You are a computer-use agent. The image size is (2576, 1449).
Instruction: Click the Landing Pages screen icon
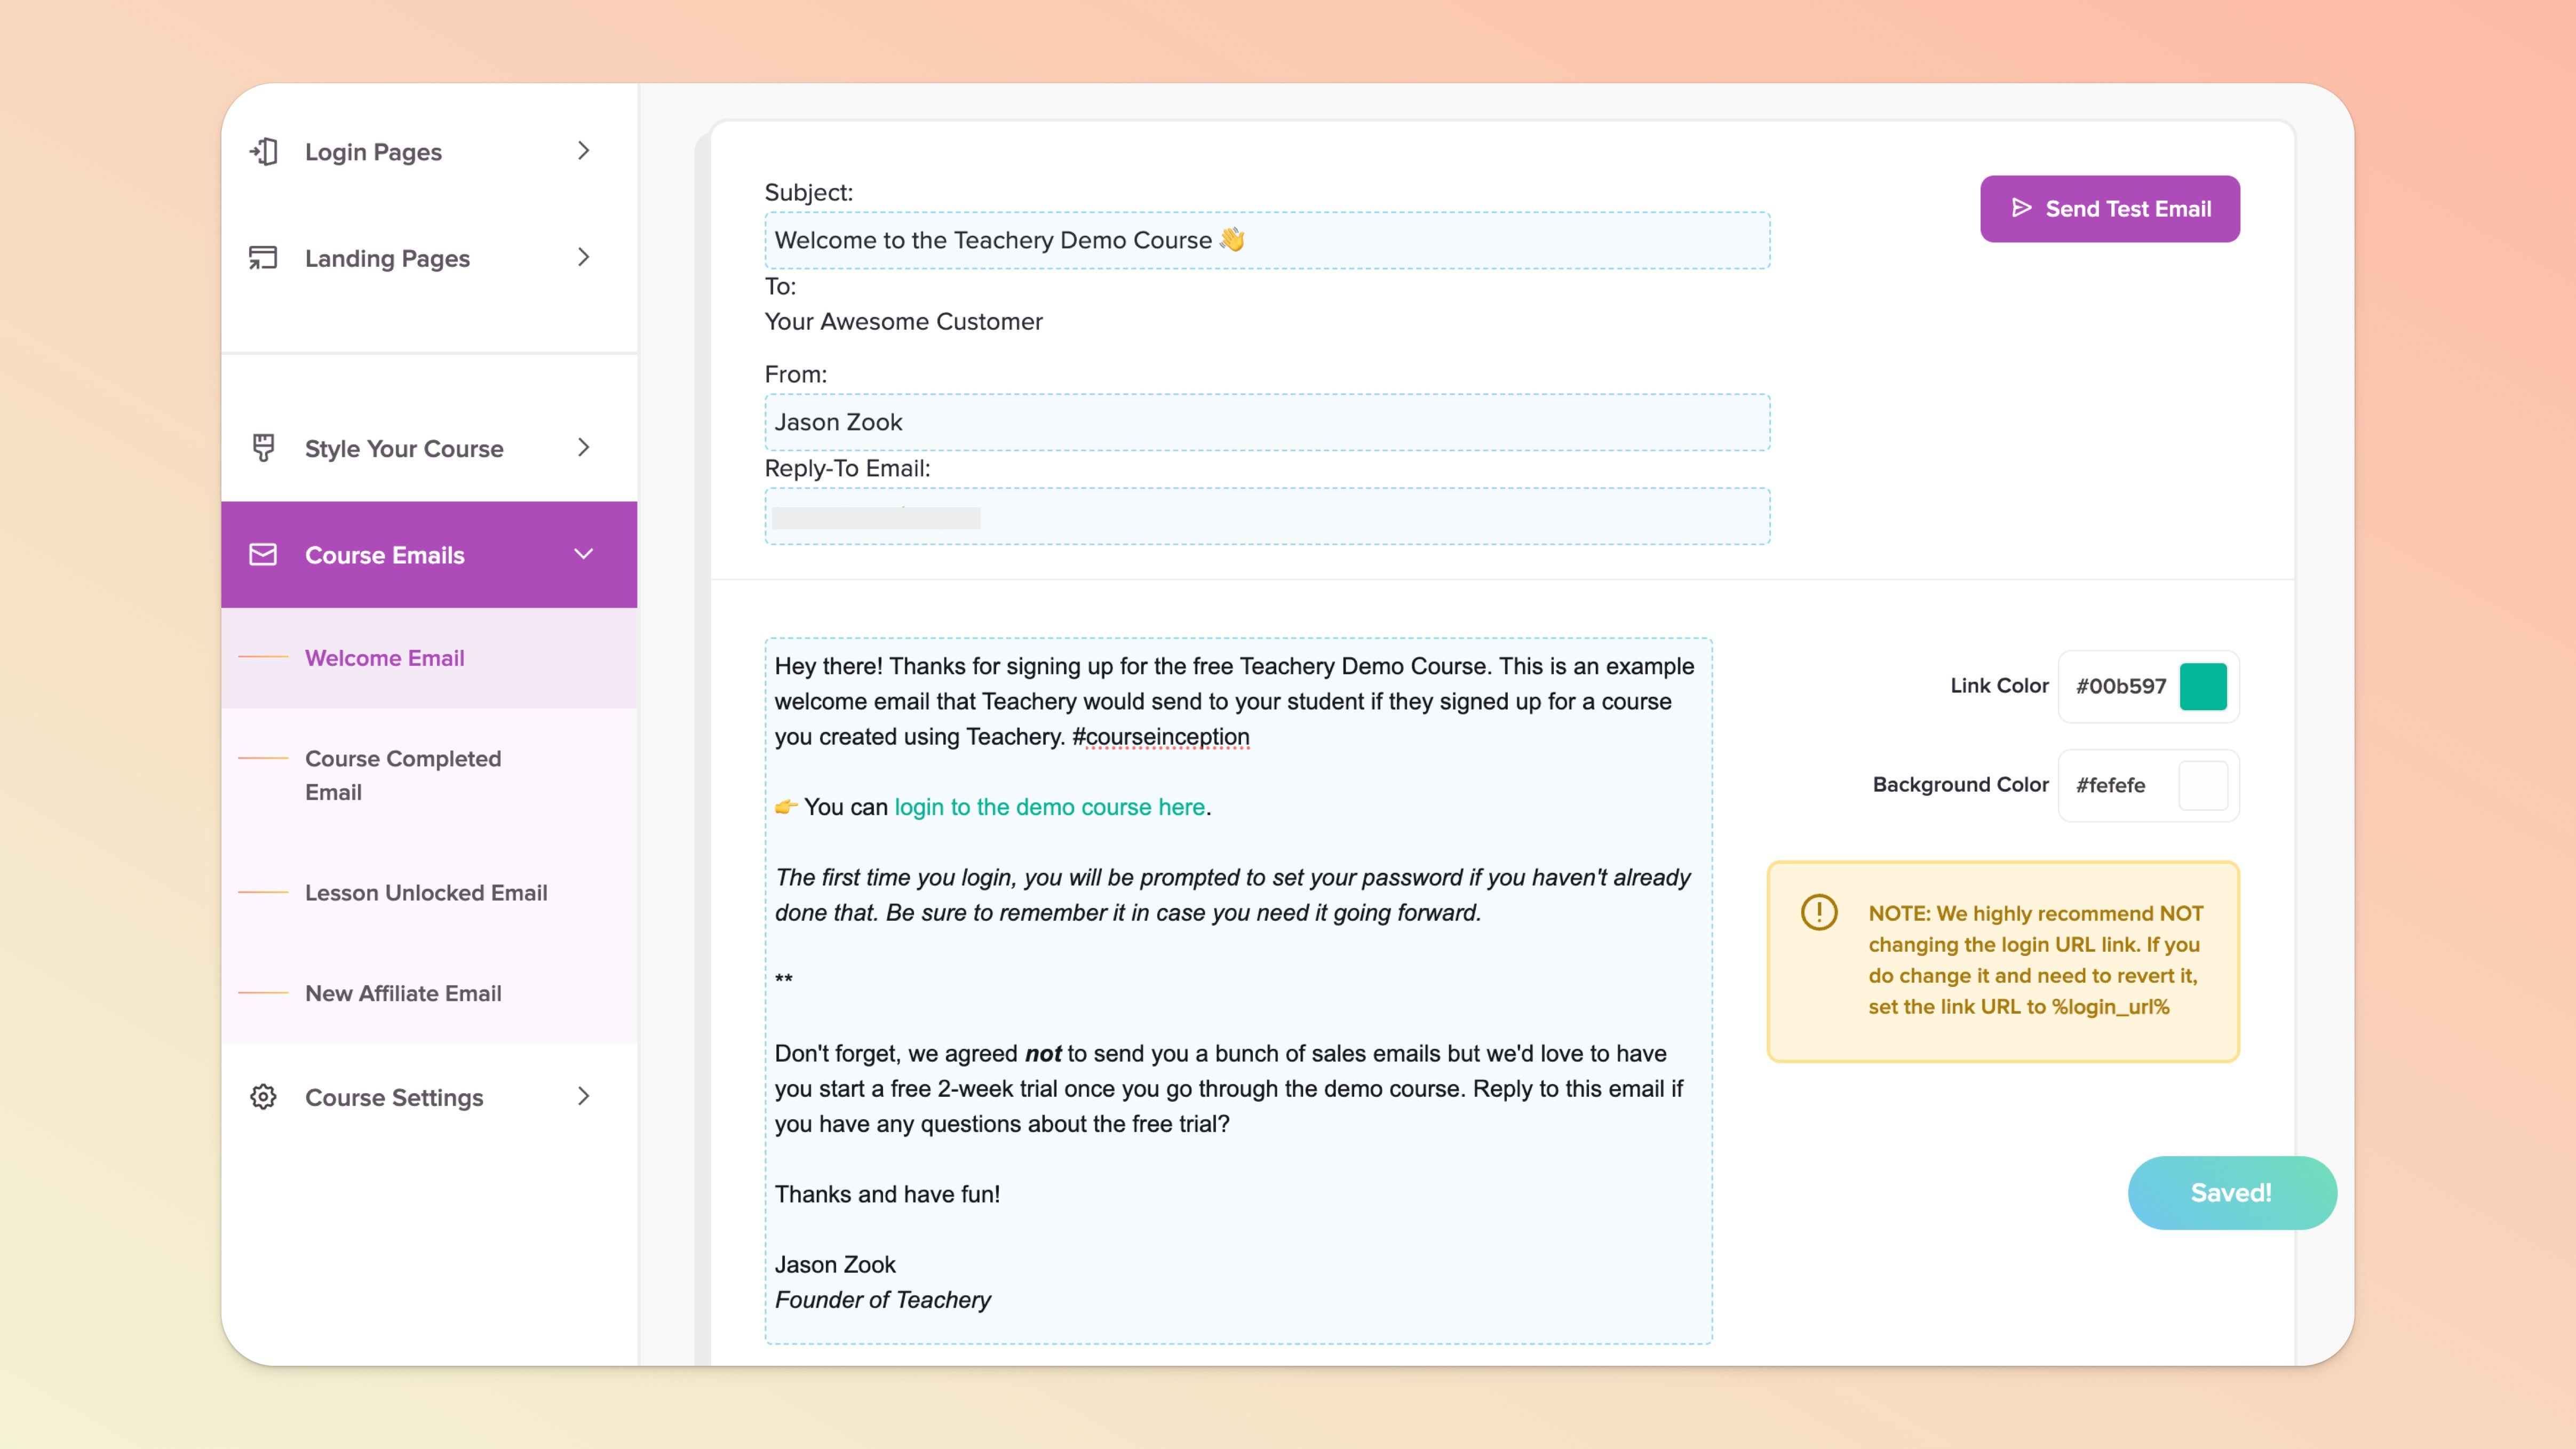click(x=263, y=258)
